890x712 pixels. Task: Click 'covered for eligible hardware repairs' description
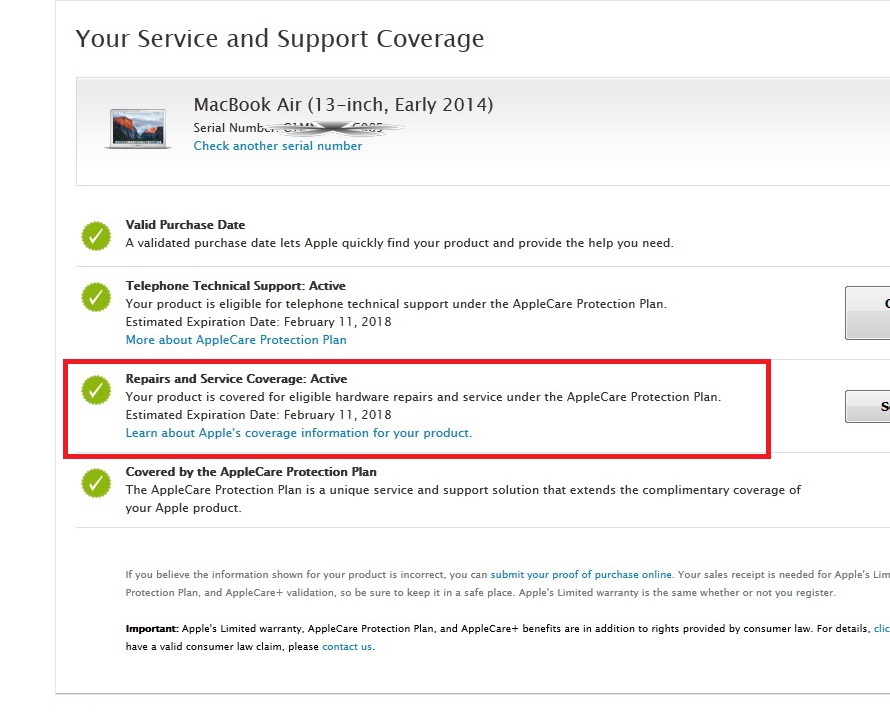click(x=423, y=397)
